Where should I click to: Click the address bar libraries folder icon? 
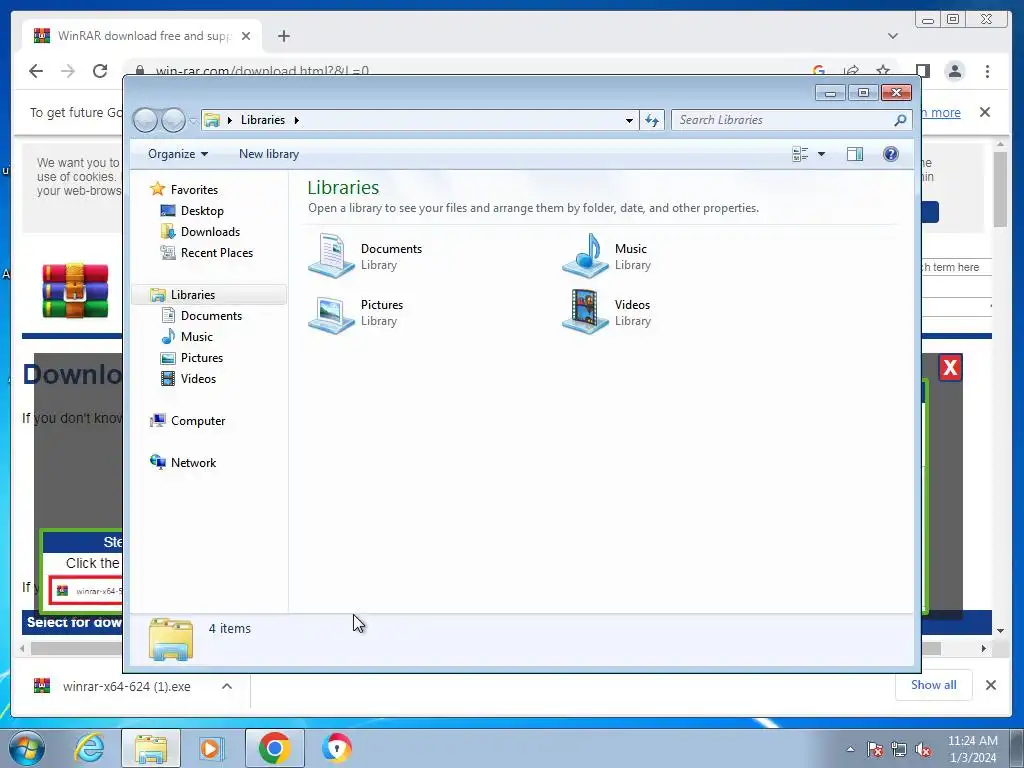(x=212, y=120)
